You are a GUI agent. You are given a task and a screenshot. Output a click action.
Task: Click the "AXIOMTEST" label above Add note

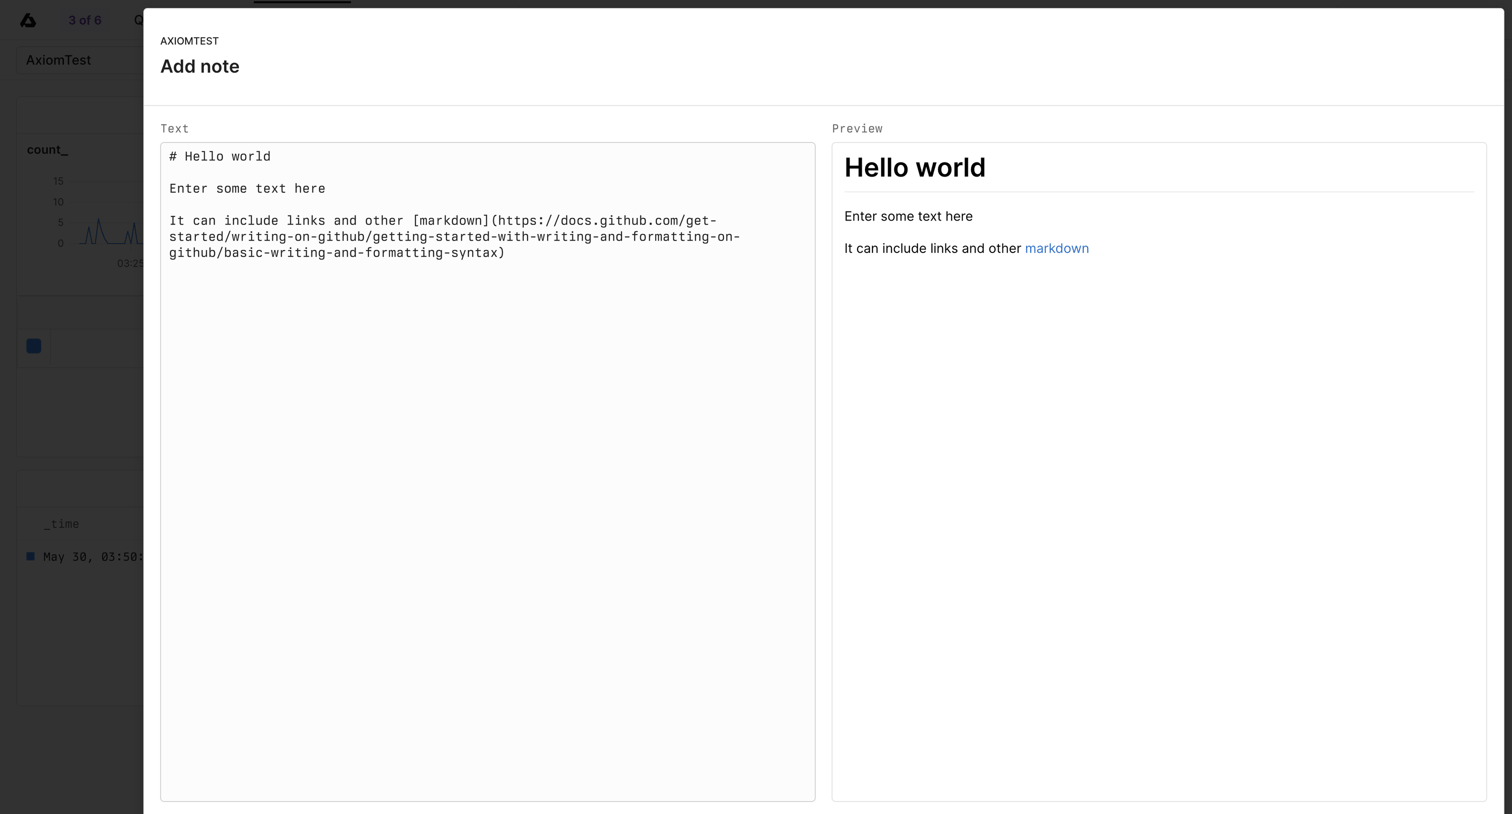point(189,41)
